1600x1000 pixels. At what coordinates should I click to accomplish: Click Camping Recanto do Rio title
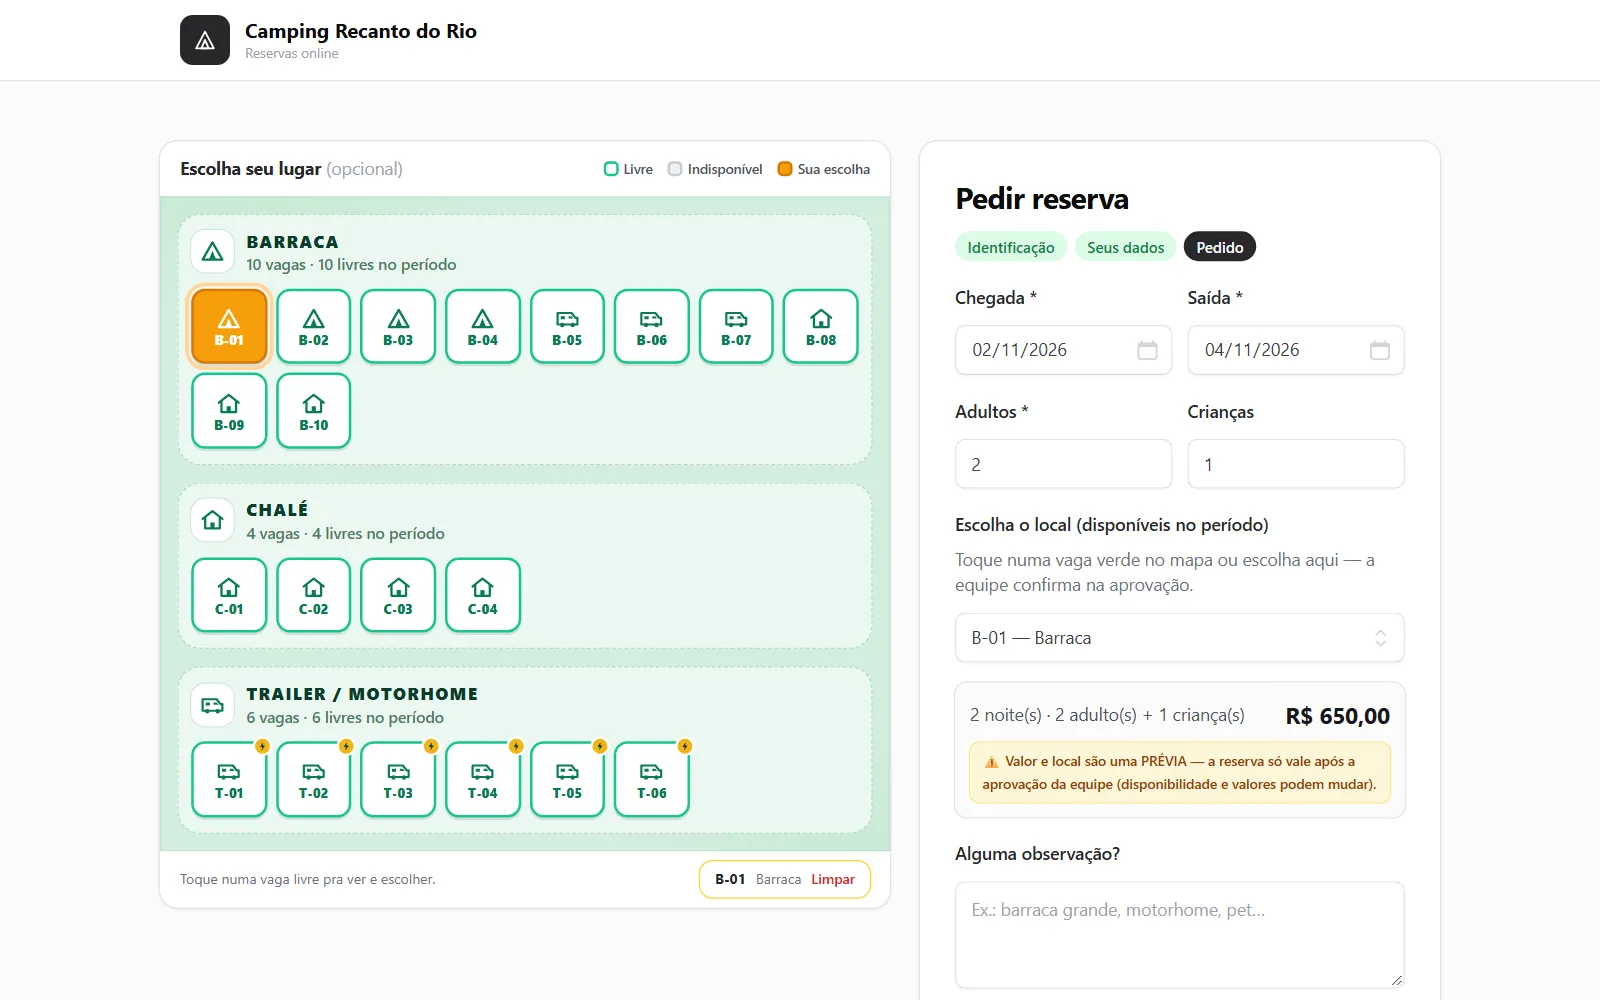coord(361,31)
